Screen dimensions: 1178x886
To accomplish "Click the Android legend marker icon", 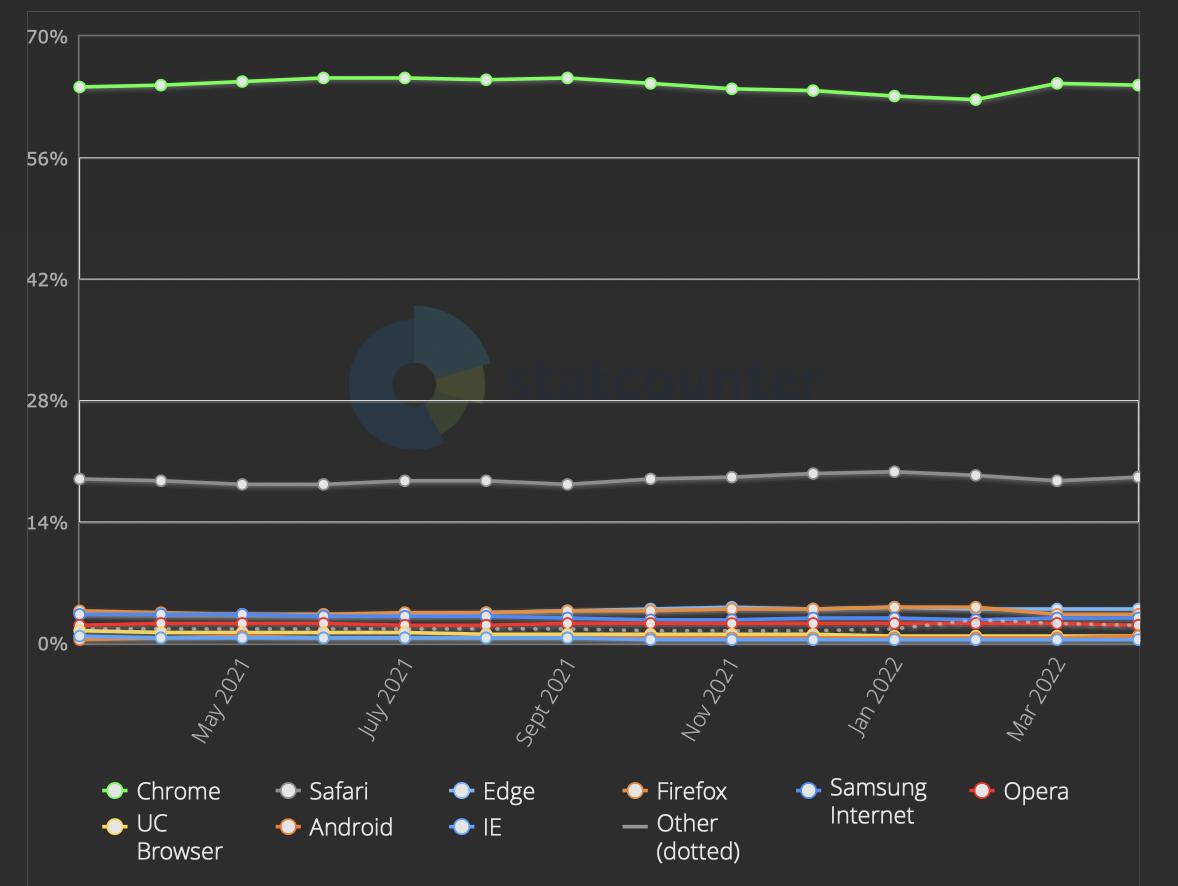I will pyautogui.click(x=288, y=827).
